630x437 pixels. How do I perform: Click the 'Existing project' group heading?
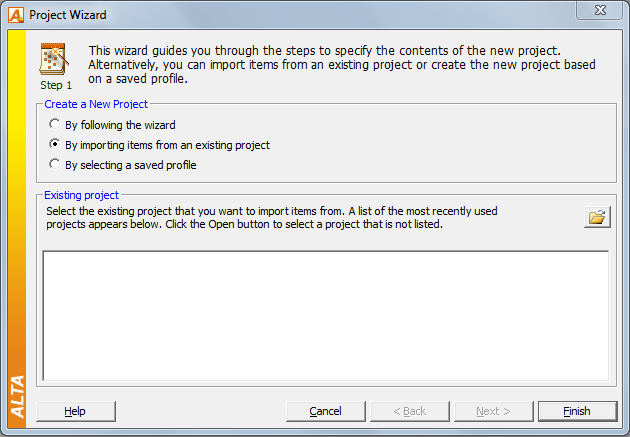click(82, 195)
